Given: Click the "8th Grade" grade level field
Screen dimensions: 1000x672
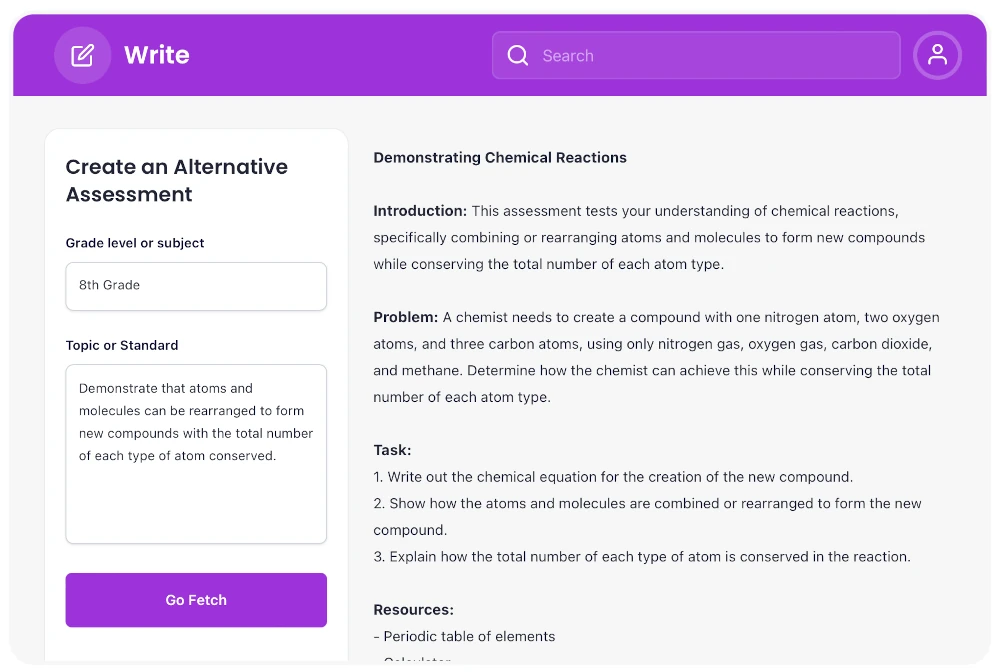Looking at the screenshot, I should pos(196,286).
